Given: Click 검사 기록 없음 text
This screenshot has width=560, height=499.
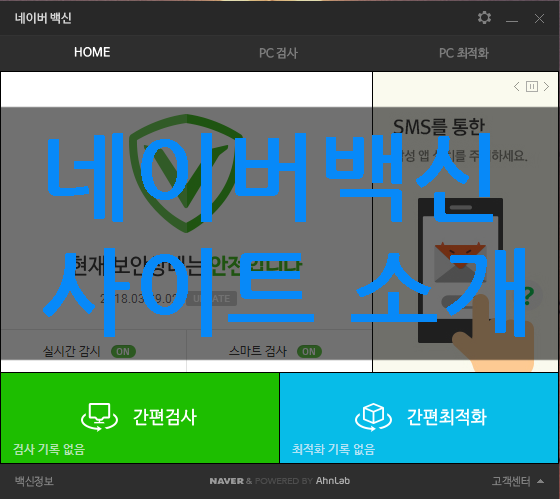Looking at the screenshot, I should 49,449.
